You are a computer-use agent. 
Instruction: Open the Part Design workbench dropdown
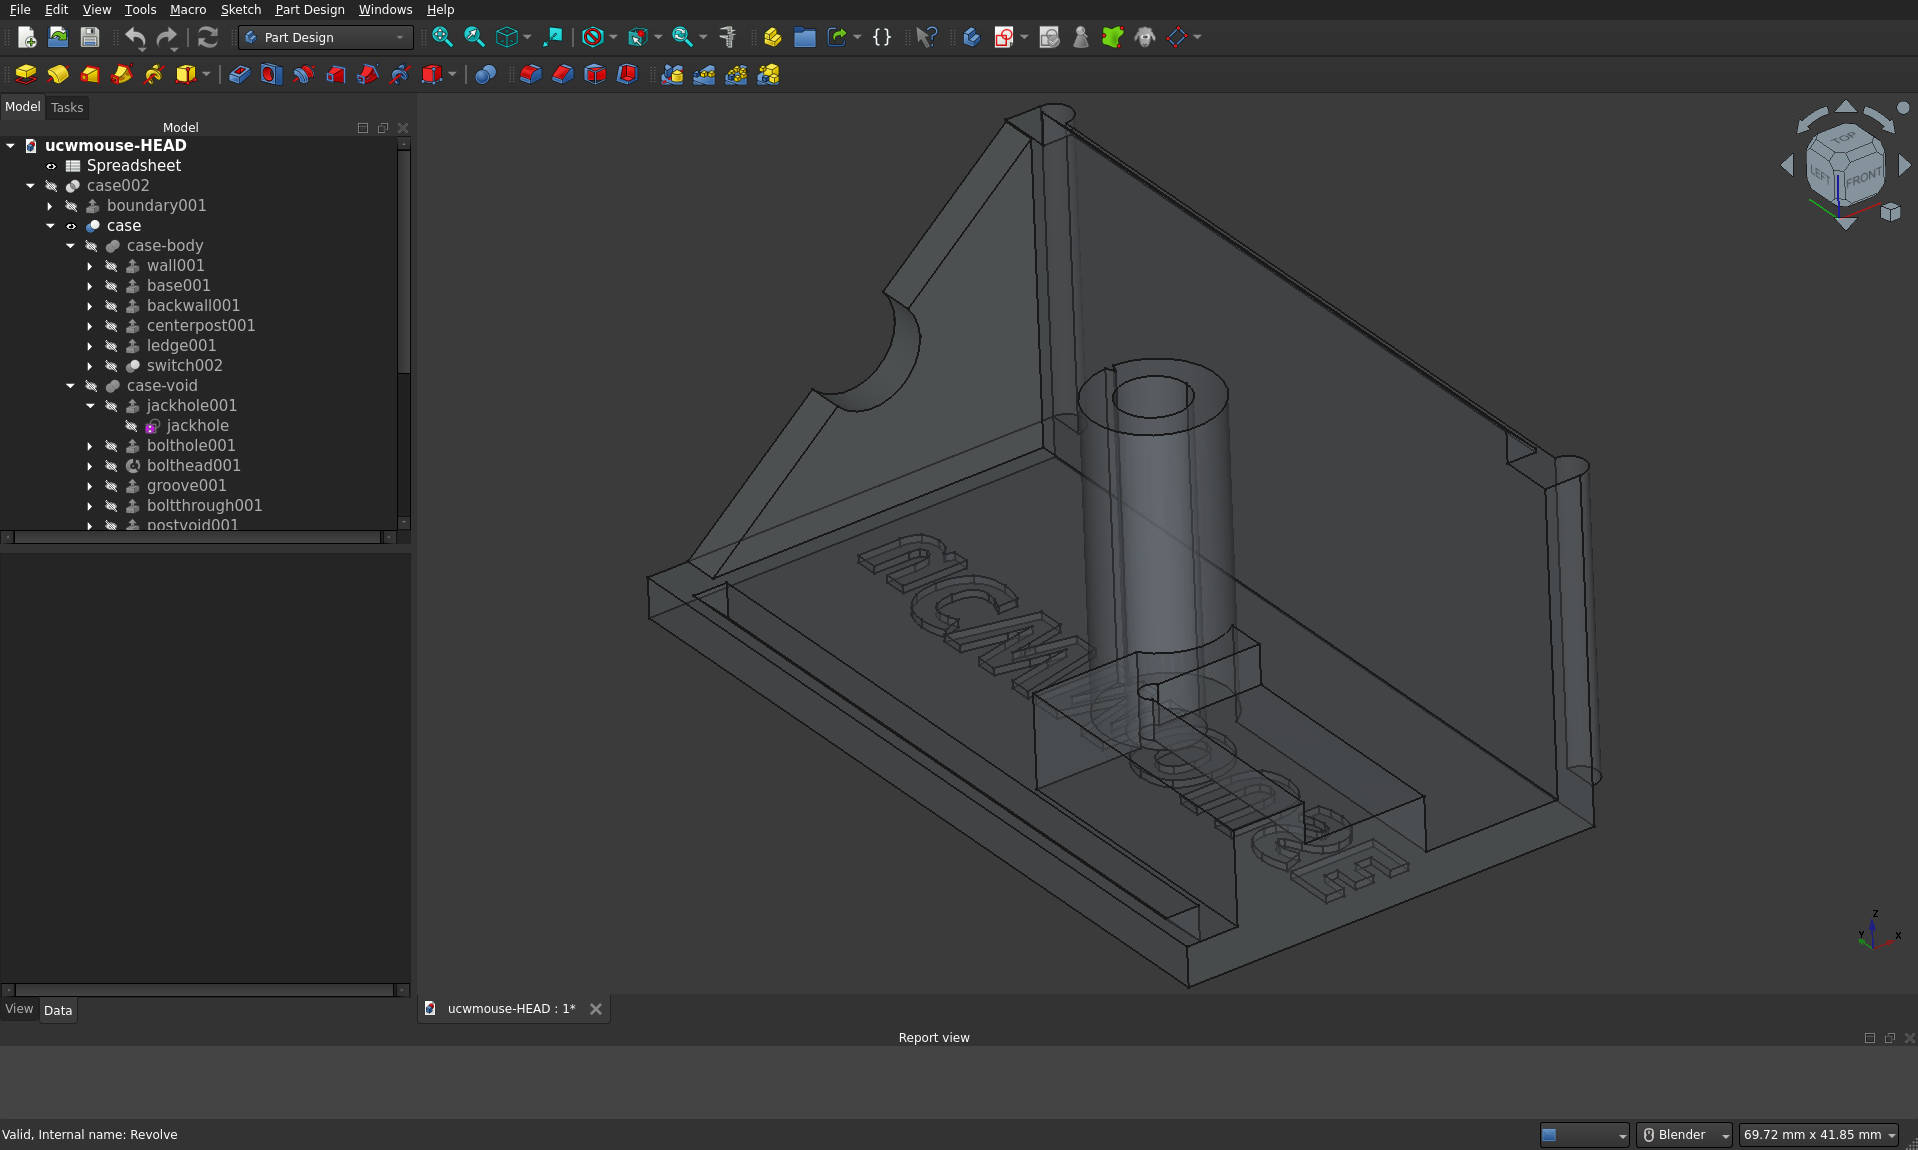tap(326, 37)
